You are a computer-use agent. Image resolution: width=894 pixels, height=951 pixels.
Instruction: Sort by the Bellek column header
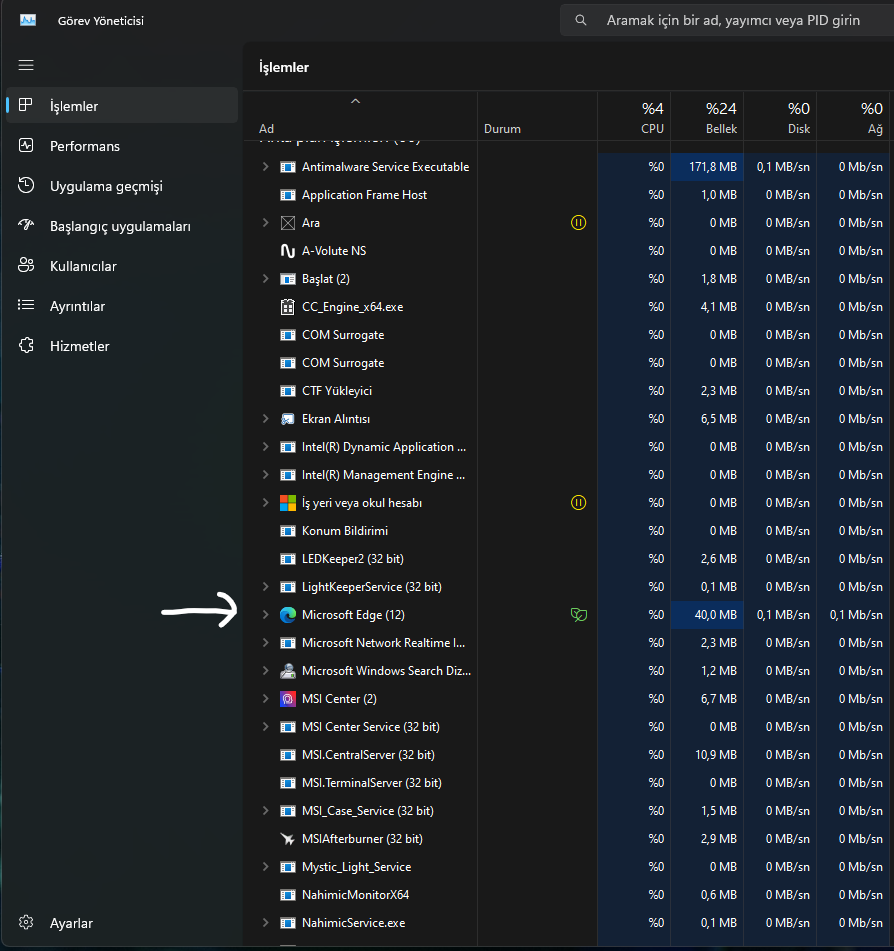click(707, 116)
